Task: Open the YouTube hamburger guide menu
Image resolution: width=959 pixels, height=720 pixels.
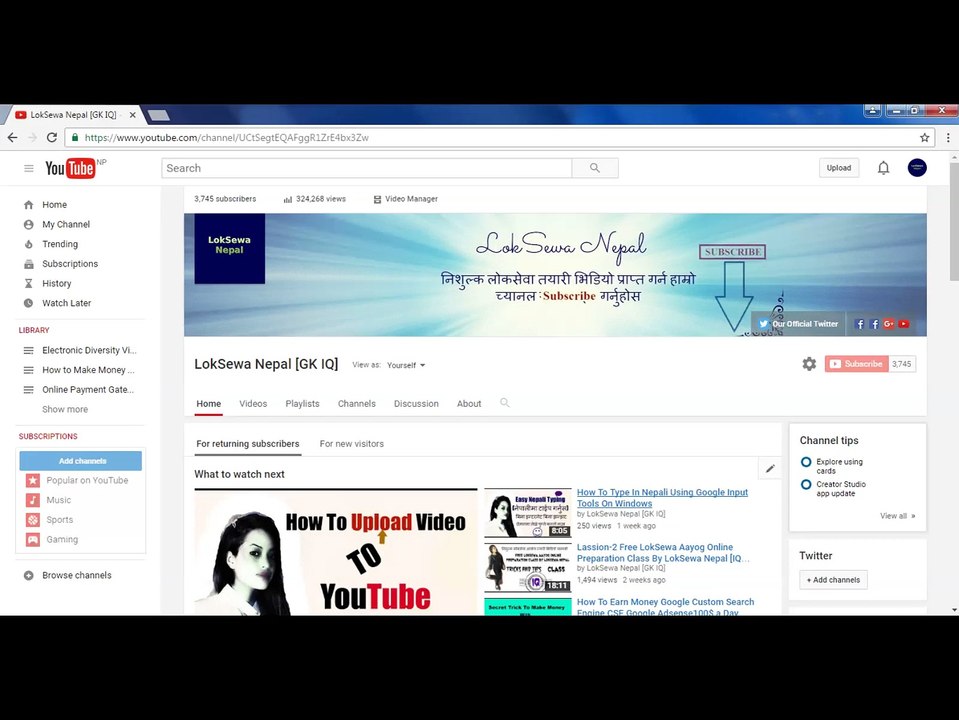Action: 29,168
